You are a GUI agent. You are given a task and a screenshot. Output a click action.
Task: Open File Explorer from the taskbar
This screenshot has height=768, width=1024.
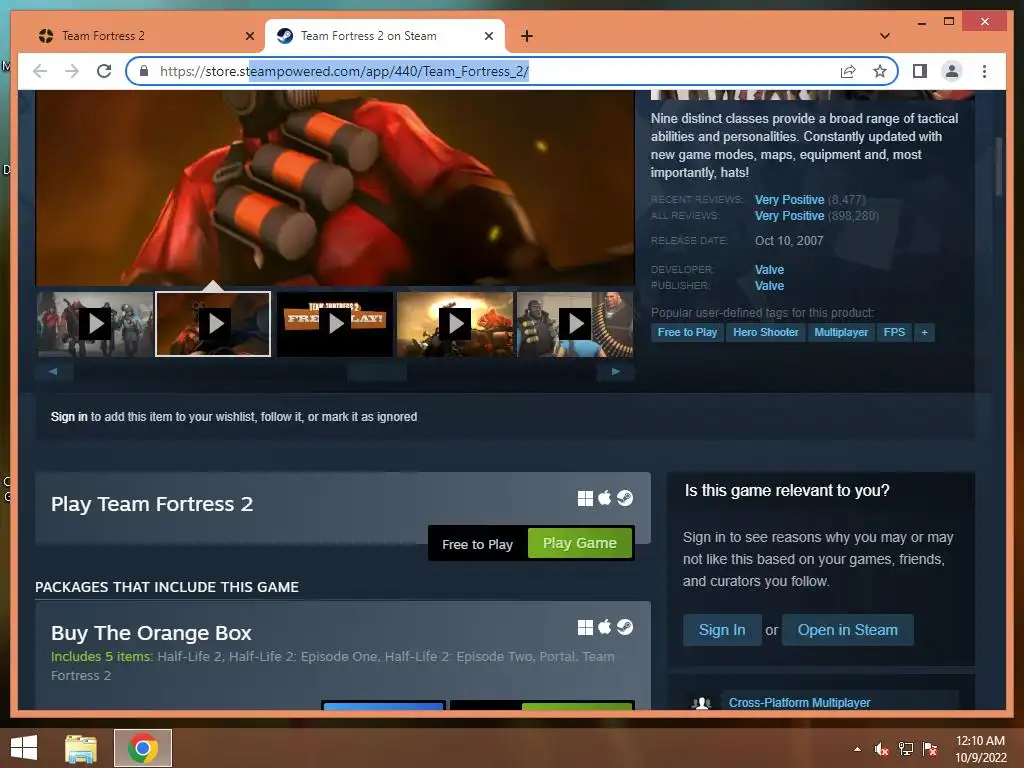(x=81, y=748)
